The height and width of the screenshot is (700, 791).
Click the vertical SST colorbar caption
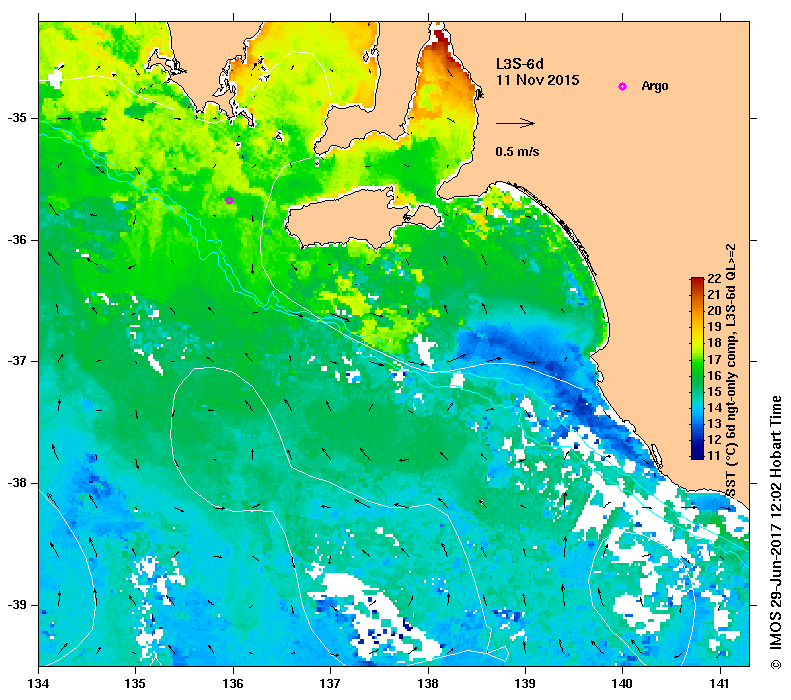pyautogui.click(x=731, y=370)
